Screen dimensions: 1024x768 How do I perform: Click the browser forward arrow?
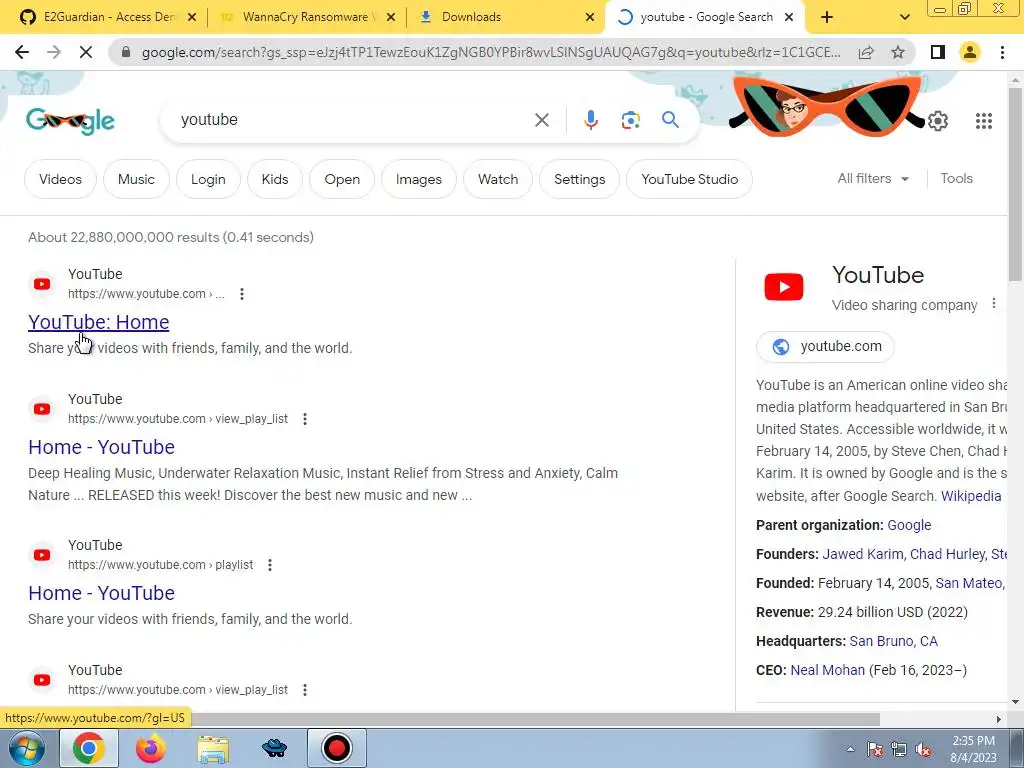[x=54, y=52]
